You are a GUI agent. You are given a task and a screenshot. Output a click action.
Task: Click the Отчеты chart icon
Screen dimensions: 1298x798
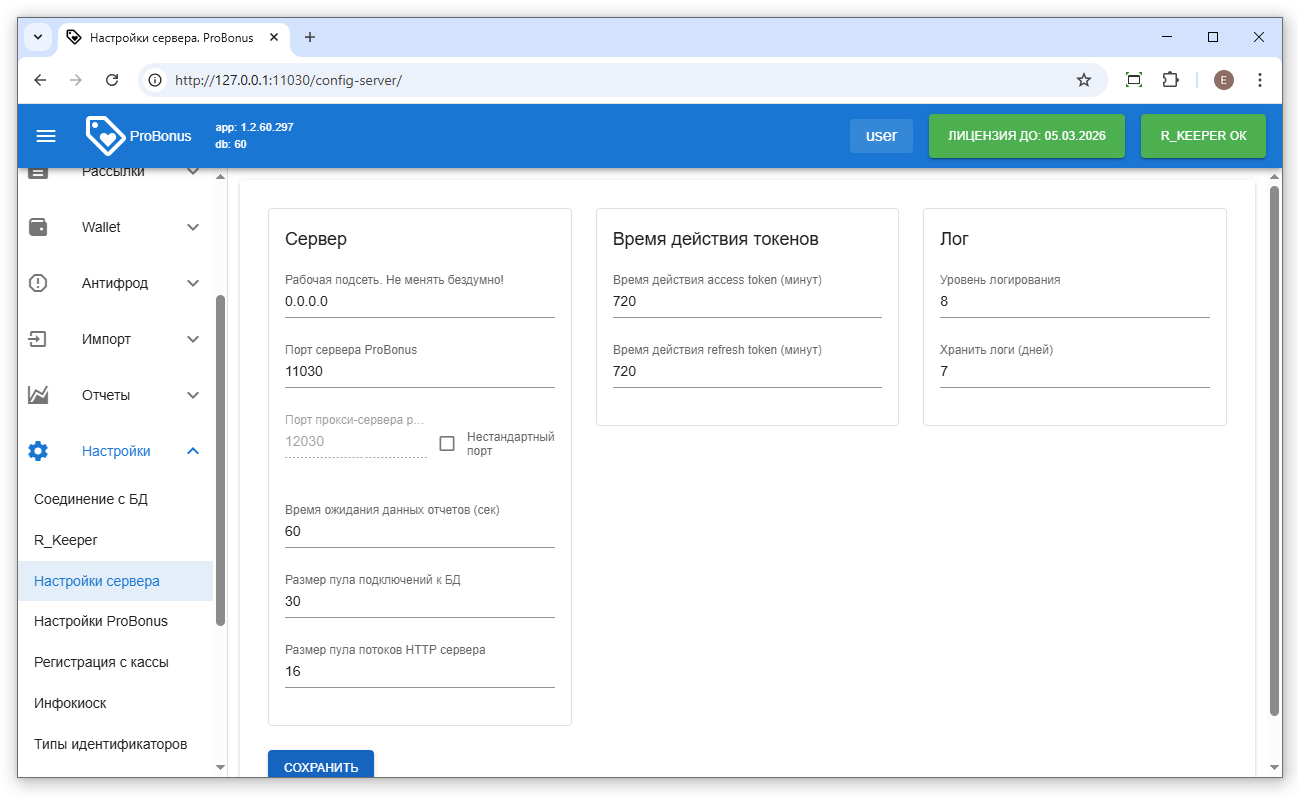click(x=38, y=395)
